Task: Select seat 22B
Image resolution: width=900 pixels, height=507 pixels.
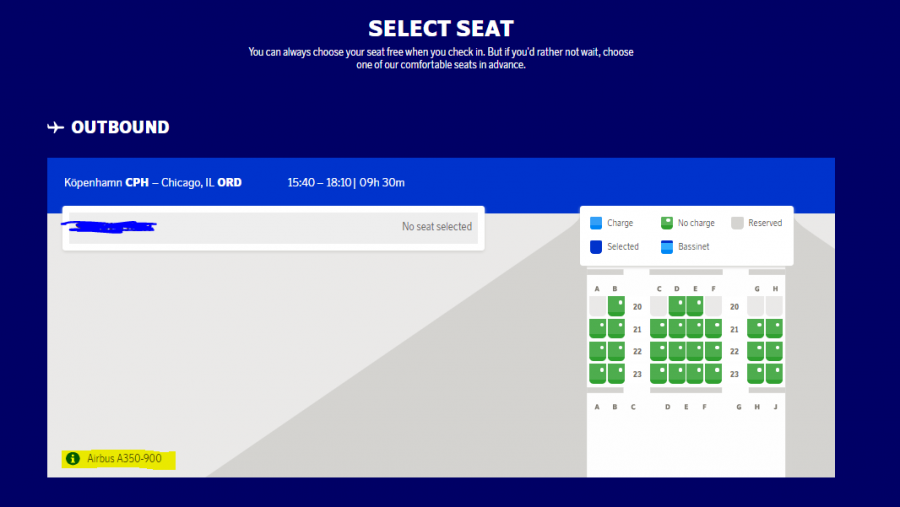Action: [x=616, y=351]
